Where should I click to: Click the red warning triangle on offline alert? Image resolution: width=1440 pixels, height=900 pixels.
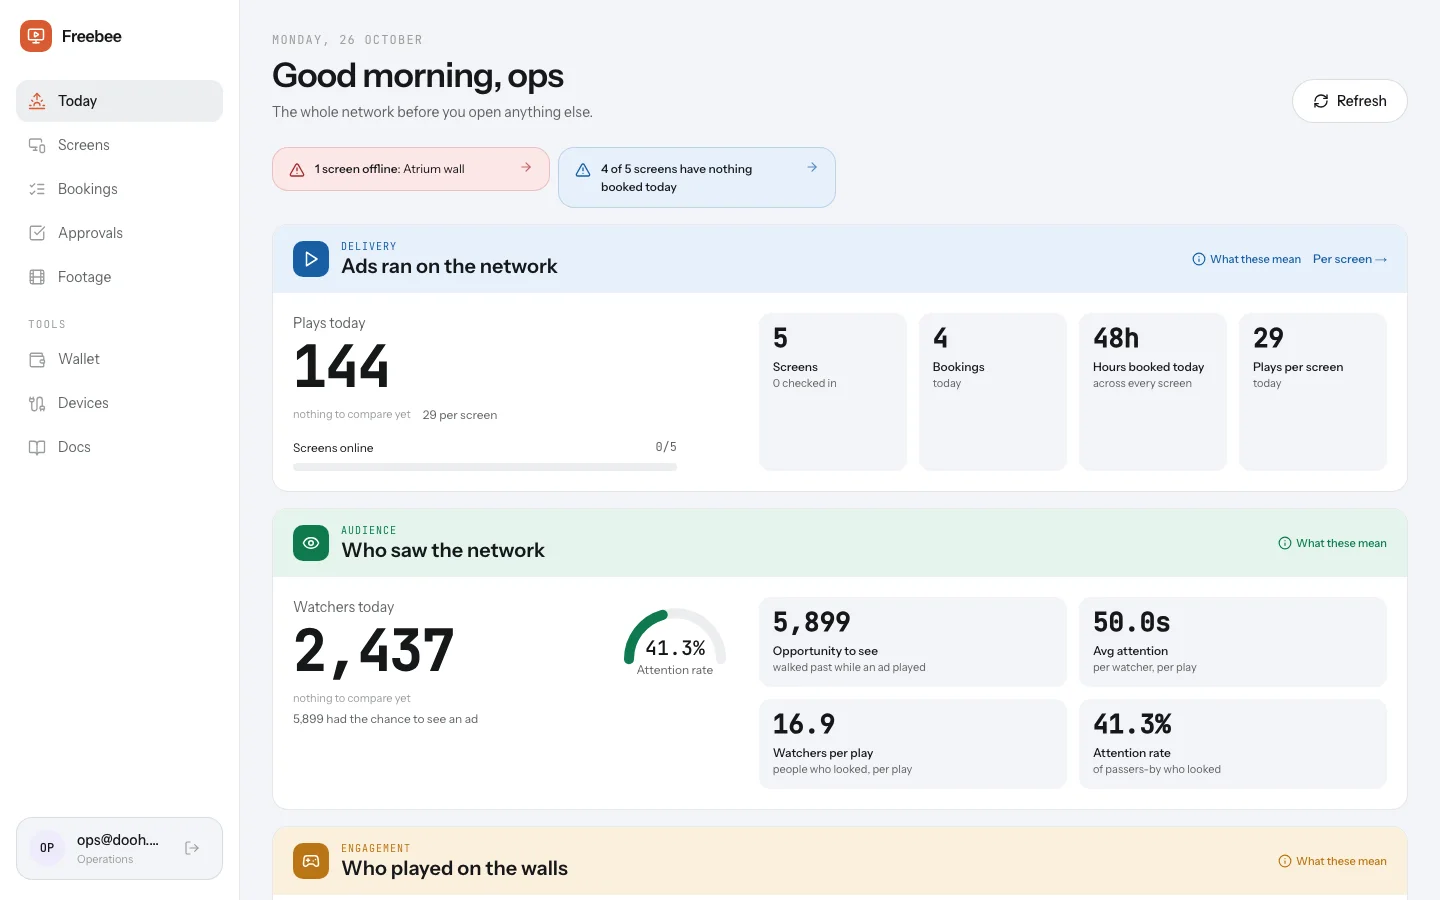click(x=297, y=170)
